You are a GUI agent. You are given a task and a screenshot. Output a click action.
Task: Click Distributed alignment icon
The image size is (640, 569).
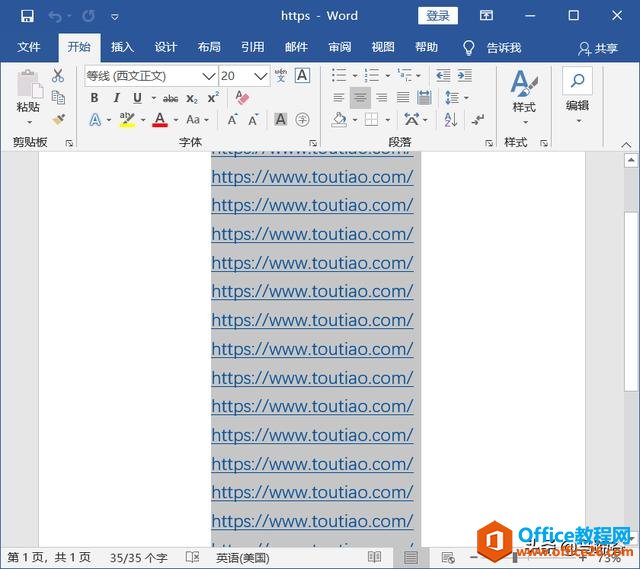[x=424, y=98]
